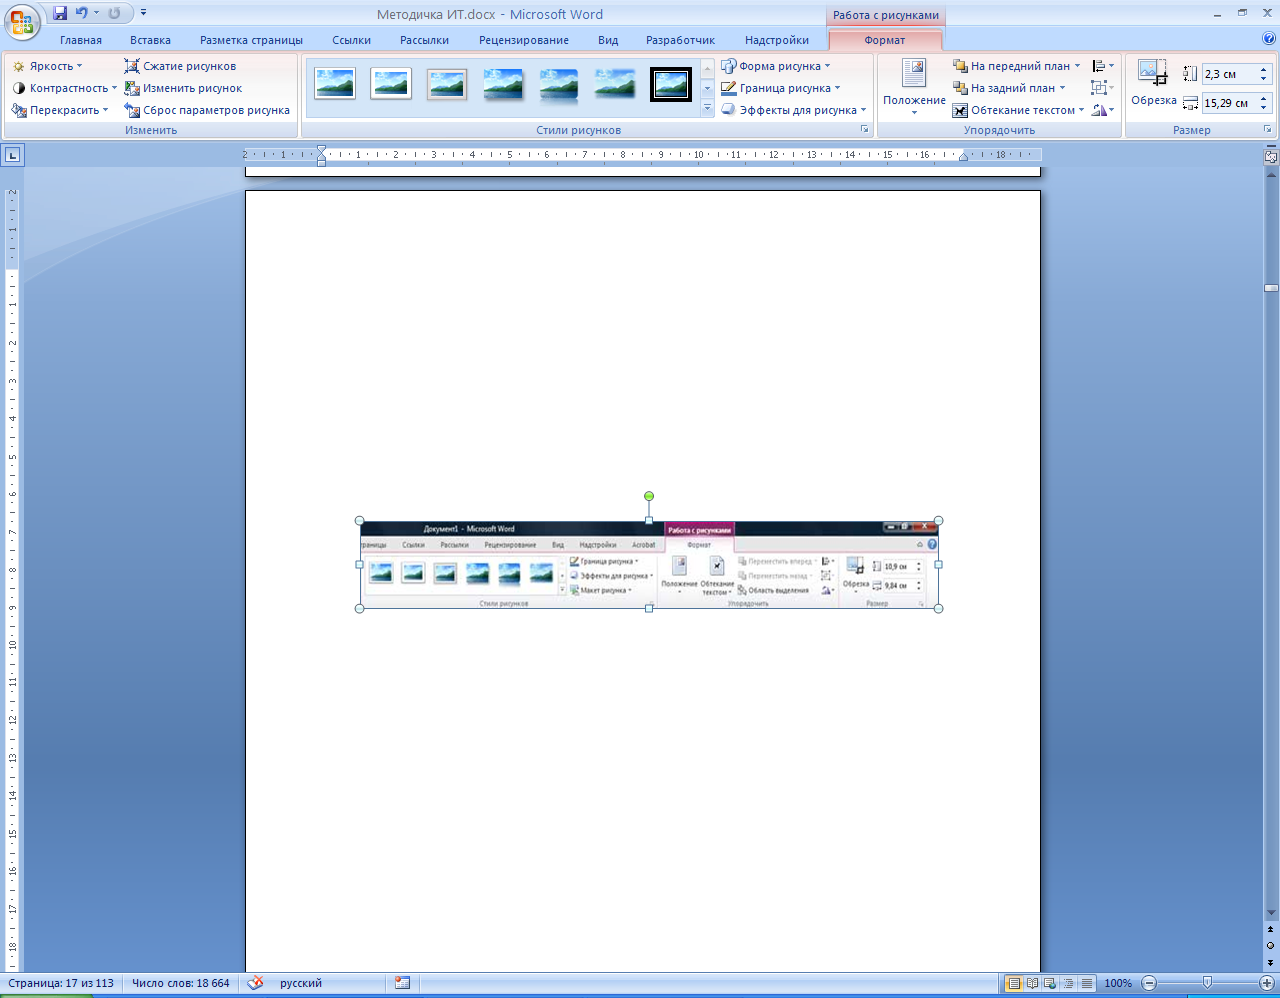Increase picture height with spinner up
The width and height of the screenshot is (1280, 998).
(1264, 70)
